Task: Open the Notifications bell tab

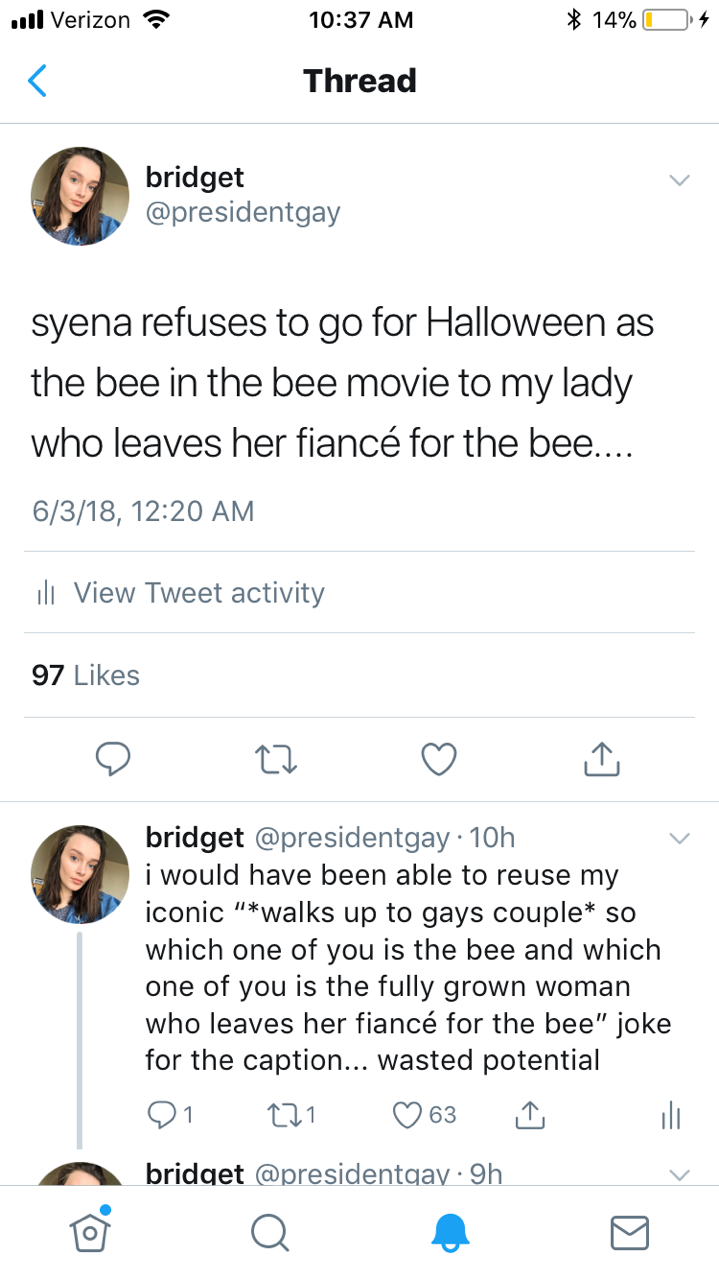Action: 450,1232
